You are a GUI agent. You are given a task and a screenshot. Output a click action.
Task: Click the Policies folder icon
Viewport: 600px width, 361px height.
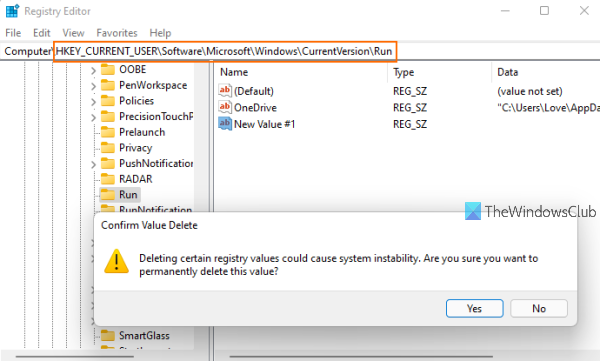(x=108, y=101)
